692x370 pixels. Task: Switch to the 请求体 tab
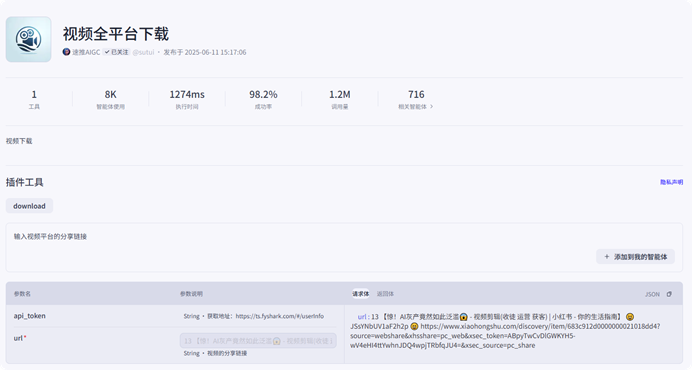[x=361, y=294]
